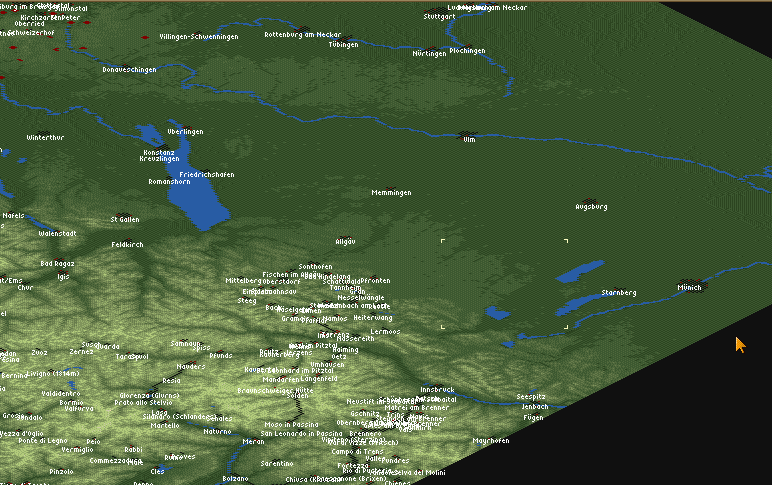Click the Memmingen town label
This screenshot has width=772, height=485.
[x=391, y=193]
